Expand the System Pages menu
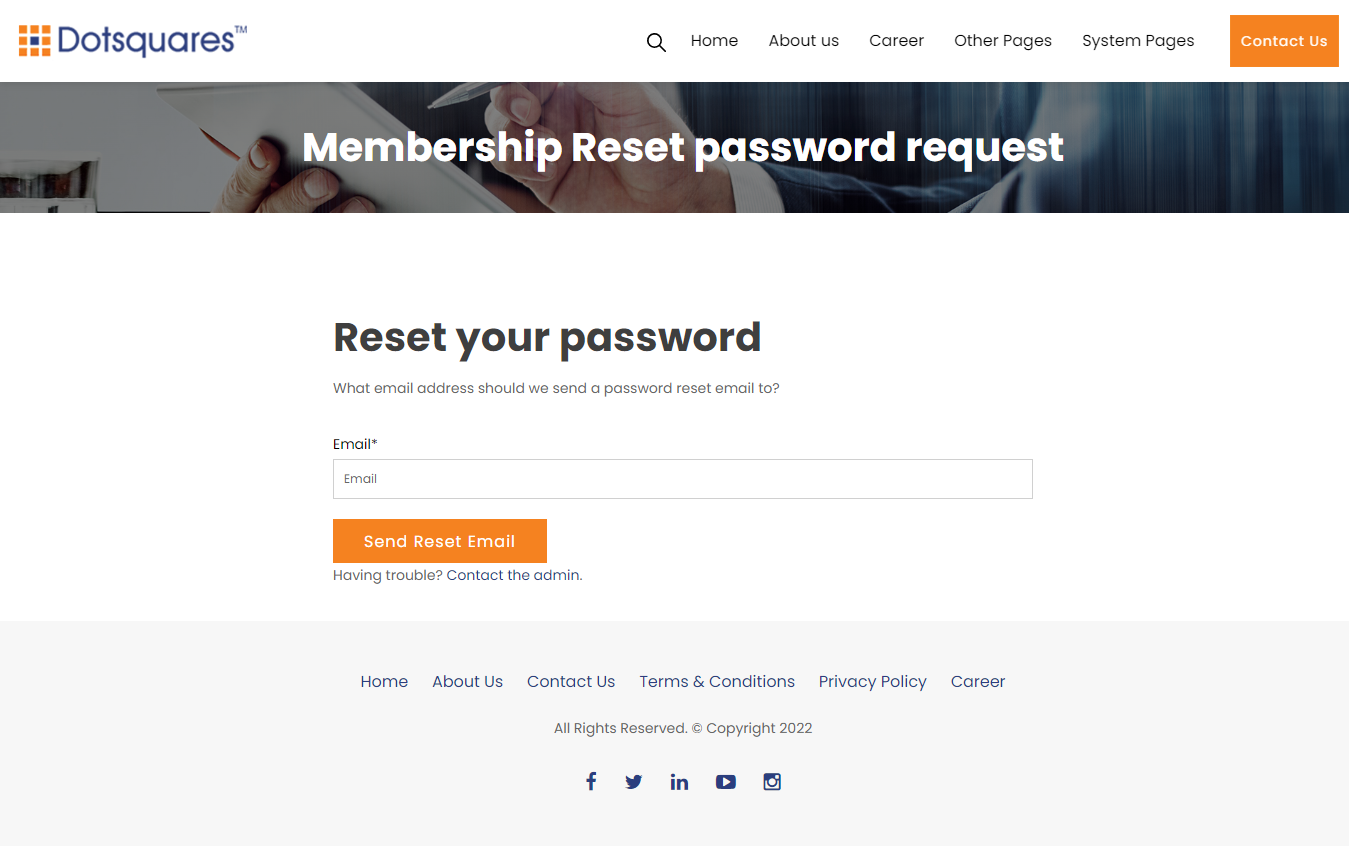This screenshot has height=846, width=1349. click(x=1138, y=41)
